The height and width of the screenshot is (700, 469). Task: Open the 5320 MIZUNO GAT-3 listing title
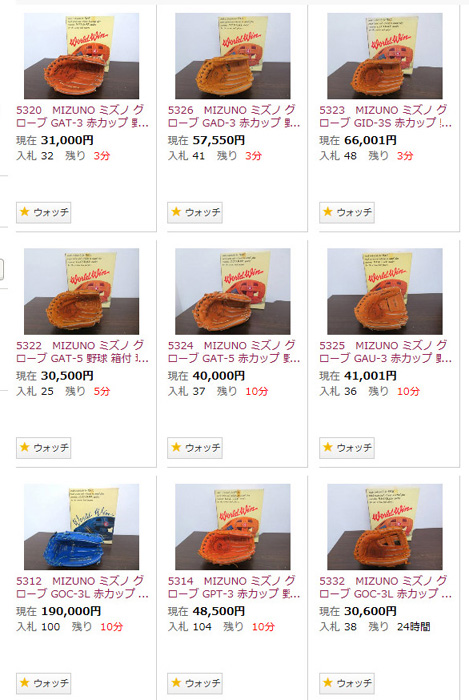coord(82,116)
